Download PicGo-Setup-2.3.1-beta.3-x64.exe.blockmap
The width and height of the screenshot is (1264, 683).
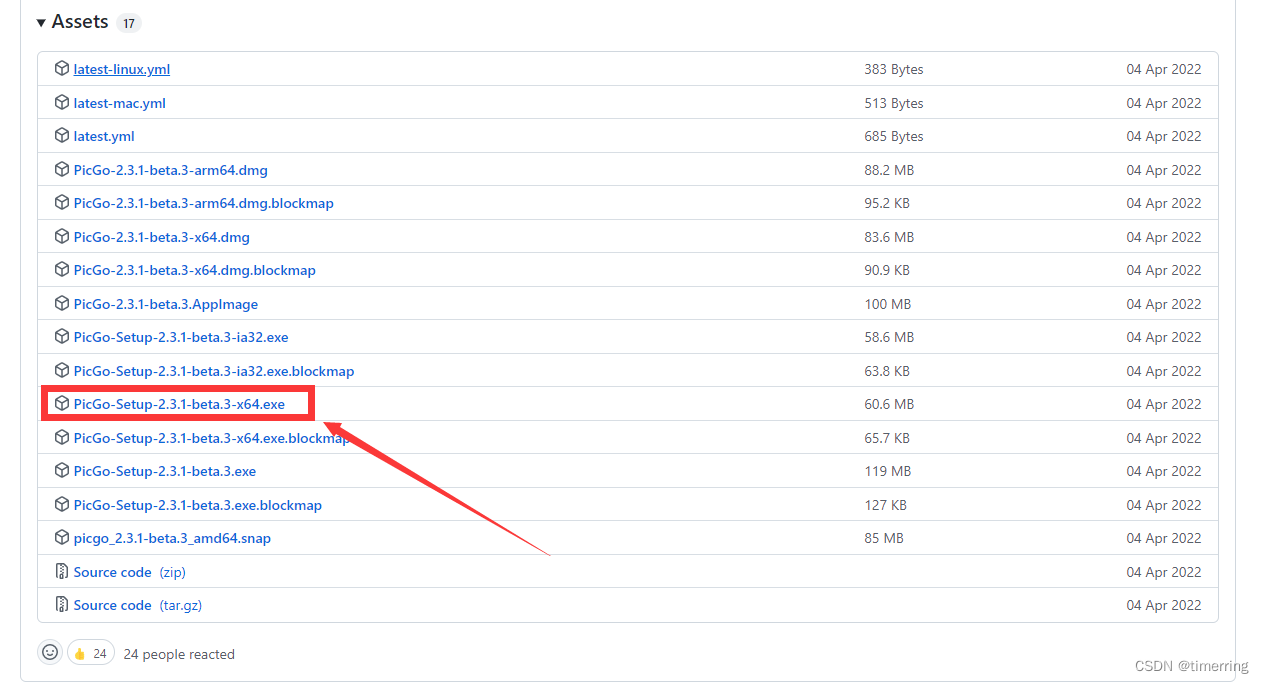(x=212, y=438)
